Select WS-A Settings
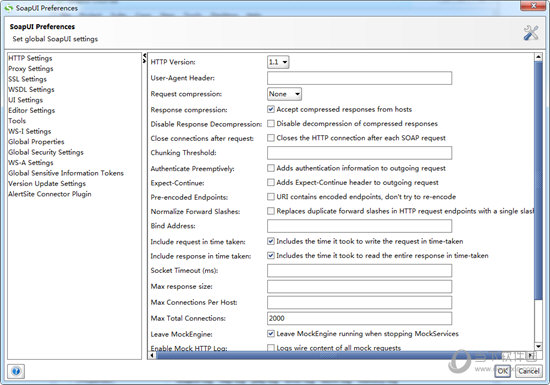 click(31, 163)
